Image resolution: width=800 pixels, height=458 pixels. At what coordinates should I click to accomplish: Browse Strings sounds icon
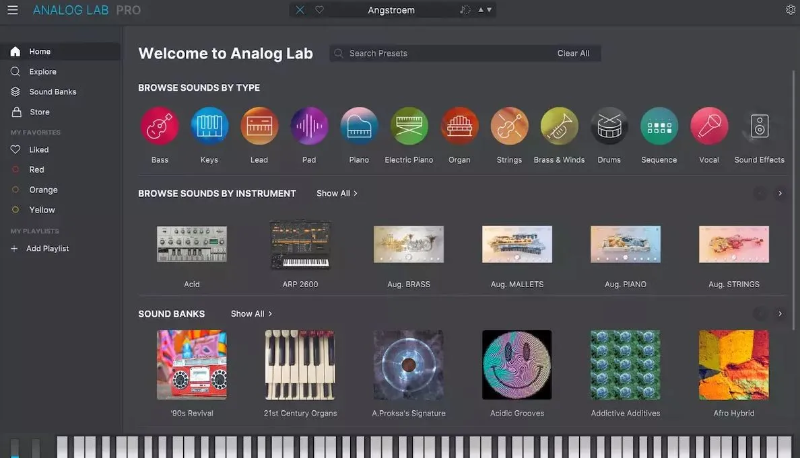pos(509,126)
